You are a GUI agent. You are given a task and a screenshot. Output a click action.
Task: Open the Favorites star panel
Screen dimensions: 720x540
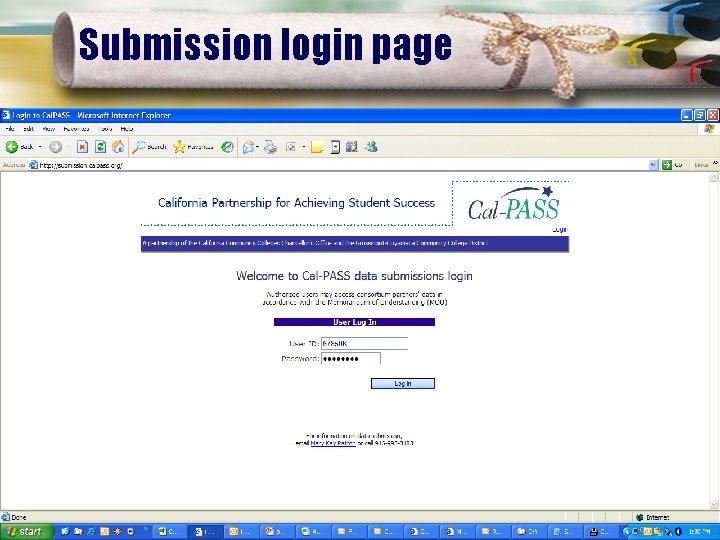(x=179, y=147)
